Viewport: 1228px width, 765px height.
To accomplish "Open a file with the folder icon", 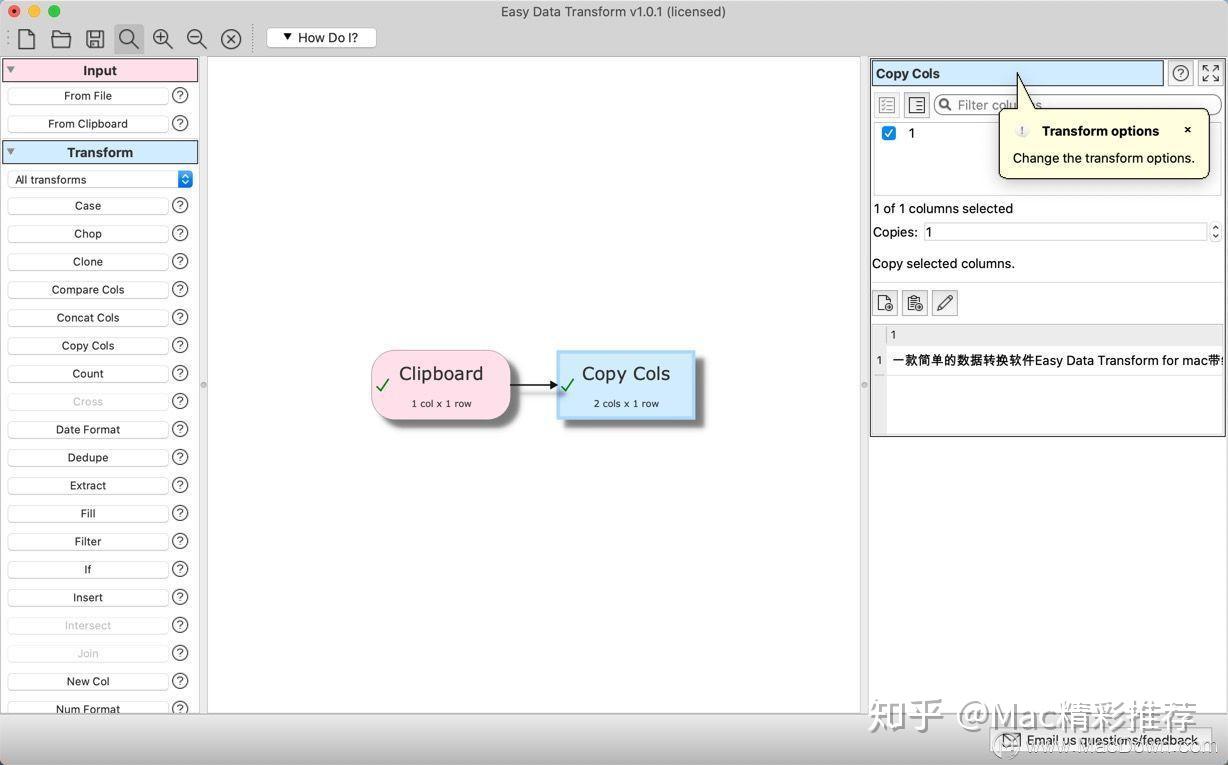I will [61, 39].
